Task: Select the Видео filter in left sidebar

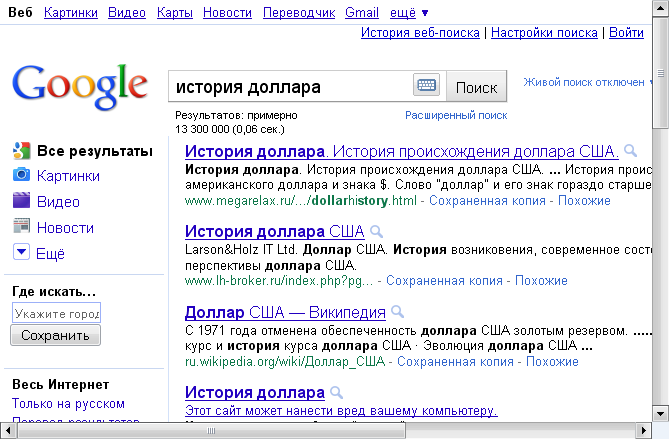Action: pos(58,202)
